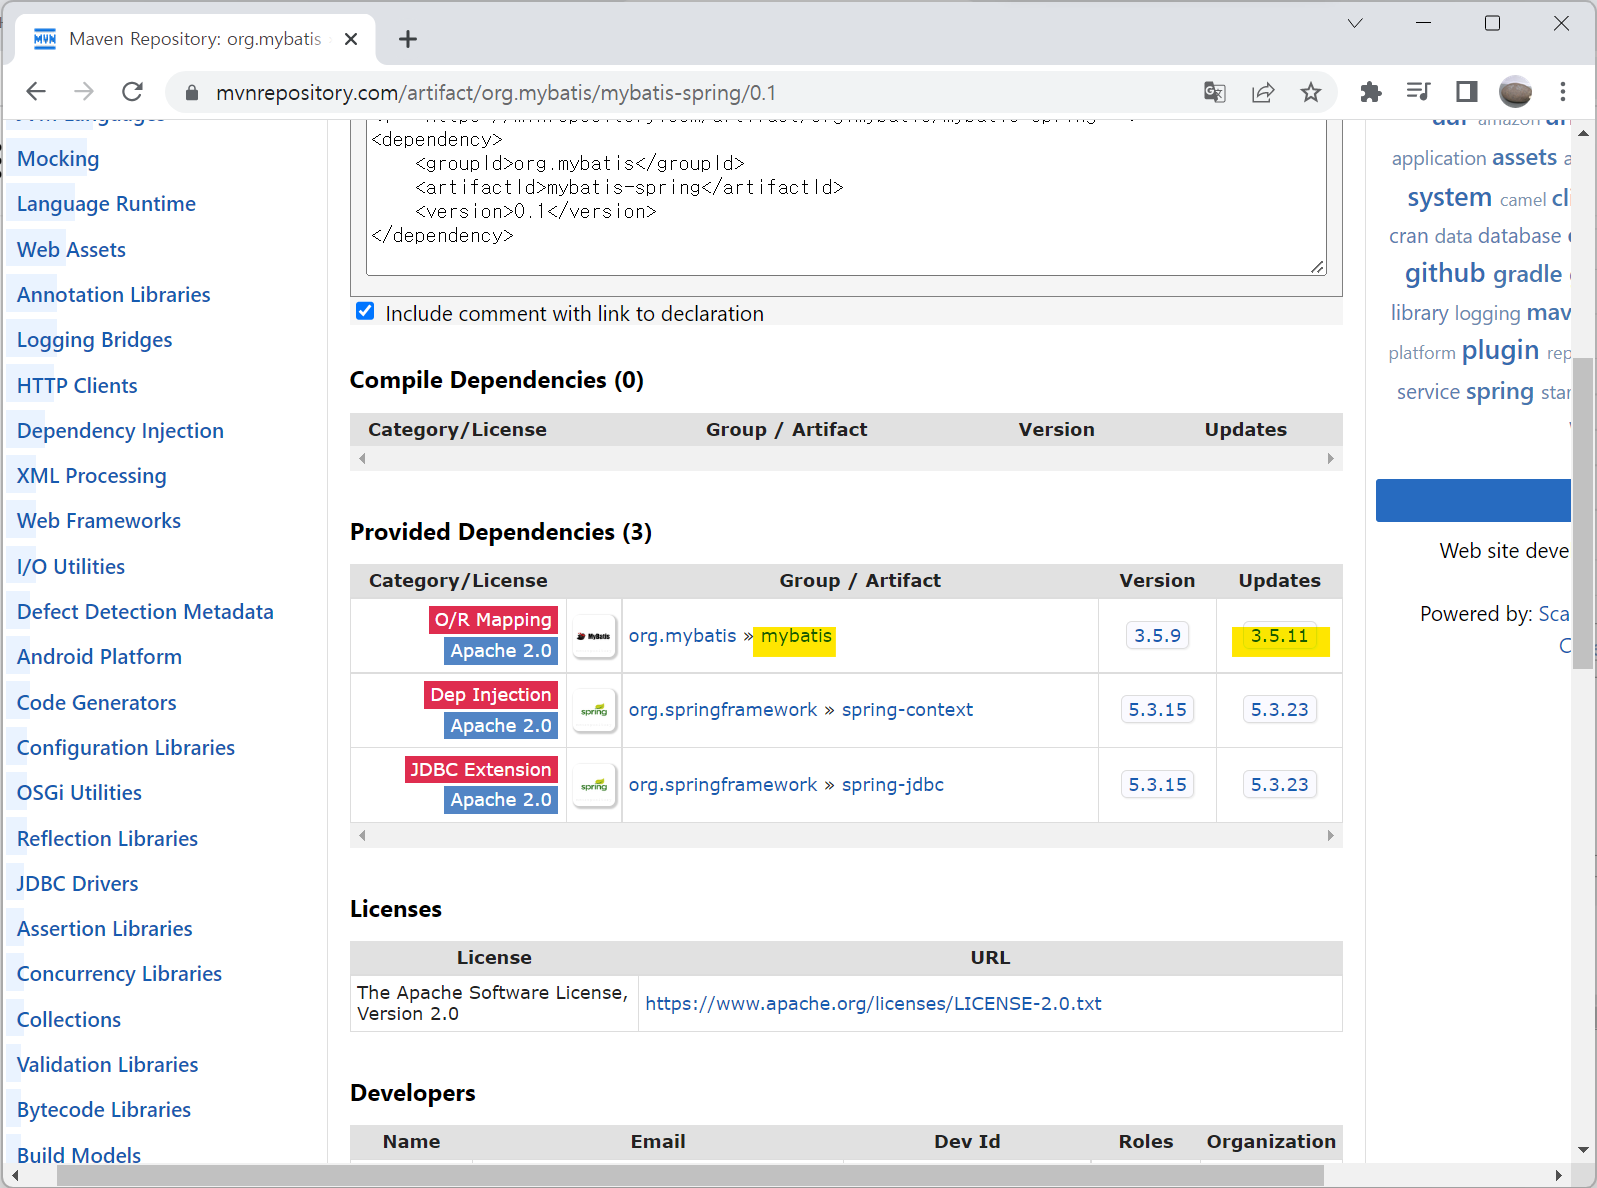Screen dimensions: 1597x1188
Task: Click the spring-context logo thumbnail
Action: (x=594, y=711)
